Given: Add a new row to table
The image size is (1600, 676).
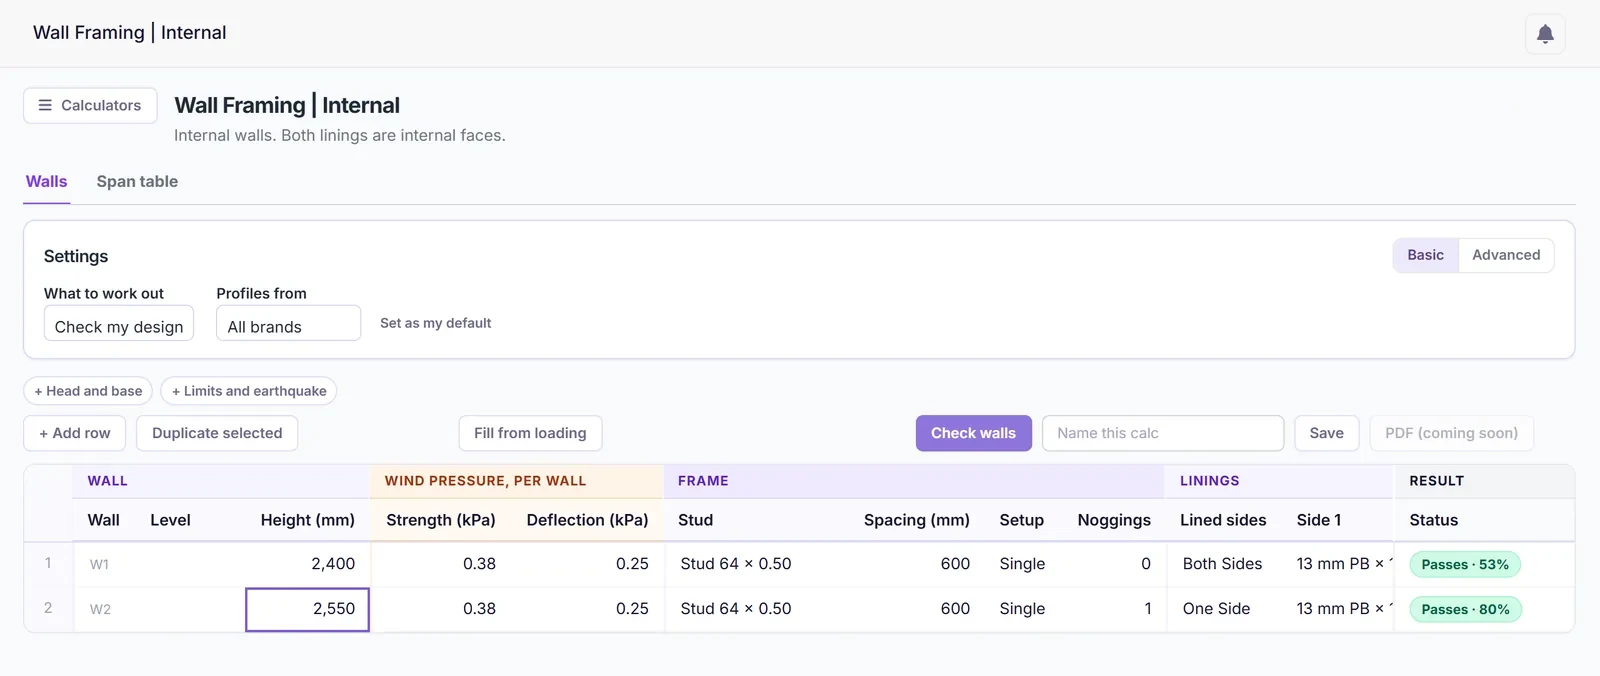Looking at the screenshot, I should [75, 433].
